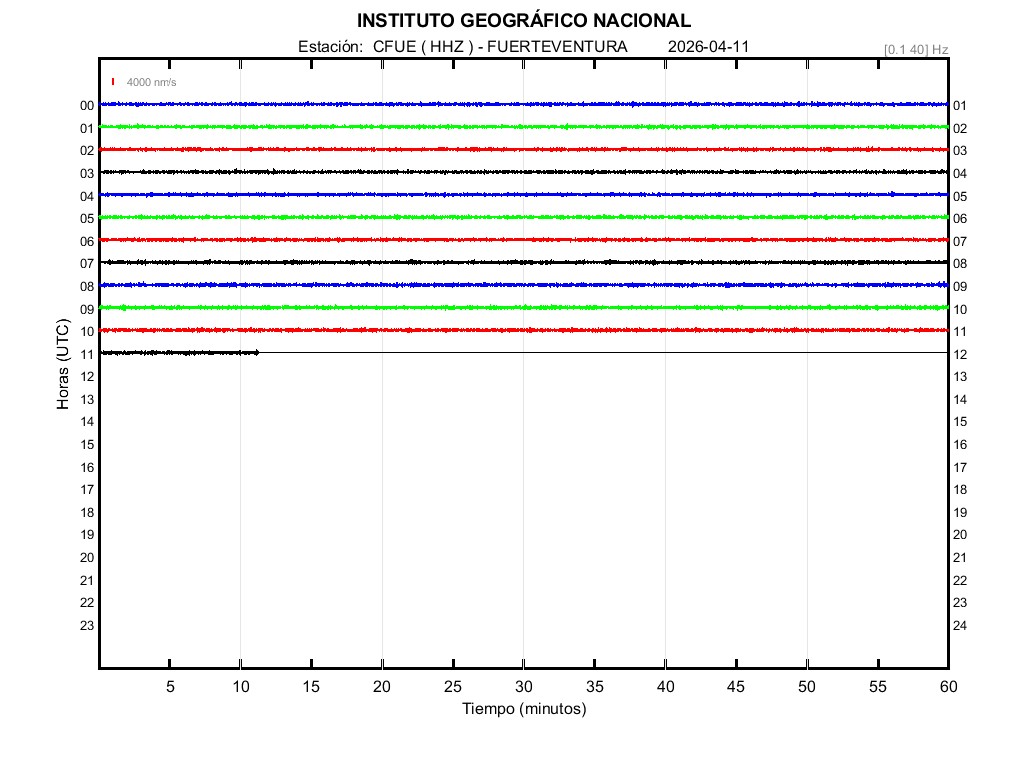
Task: Click the 5 minute tick label
Action: coord(170,686)
